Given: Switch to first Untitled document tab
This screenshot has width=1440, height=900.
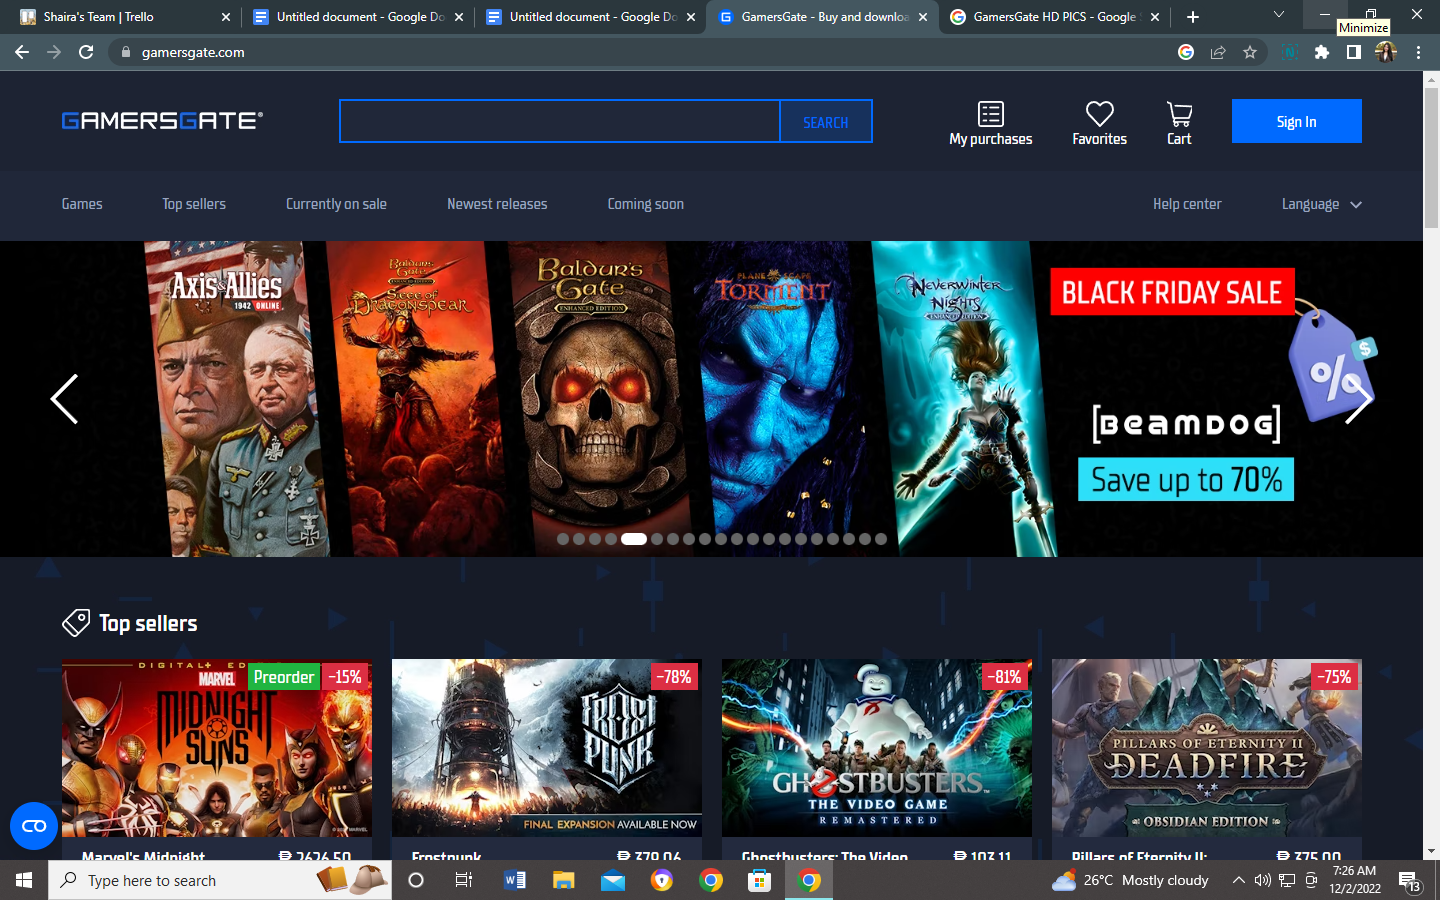Looking at the screenshot, I should coord(358,17).
